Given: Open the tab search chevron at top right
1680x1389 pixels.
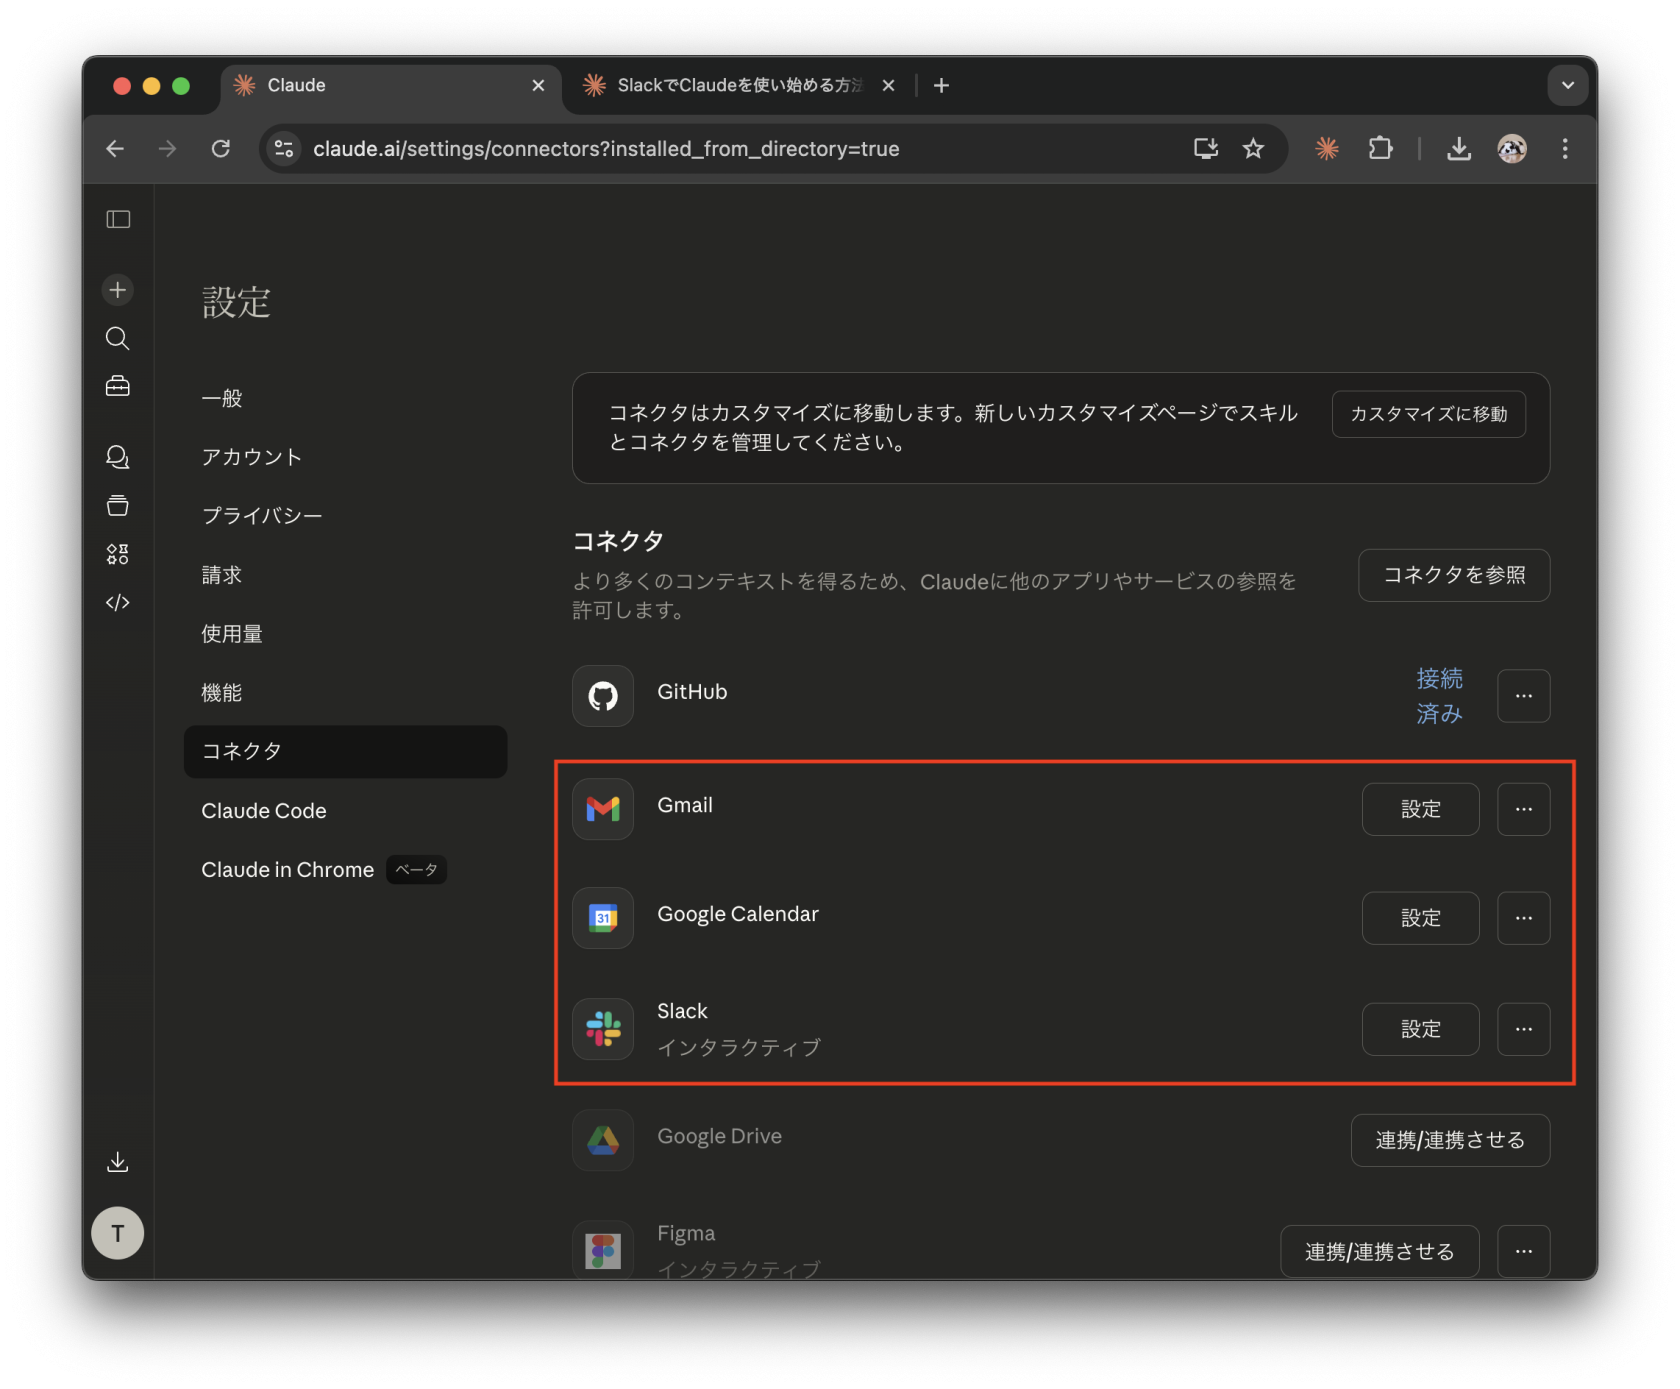Looking at the screenshot, I should coord(1567,85).
